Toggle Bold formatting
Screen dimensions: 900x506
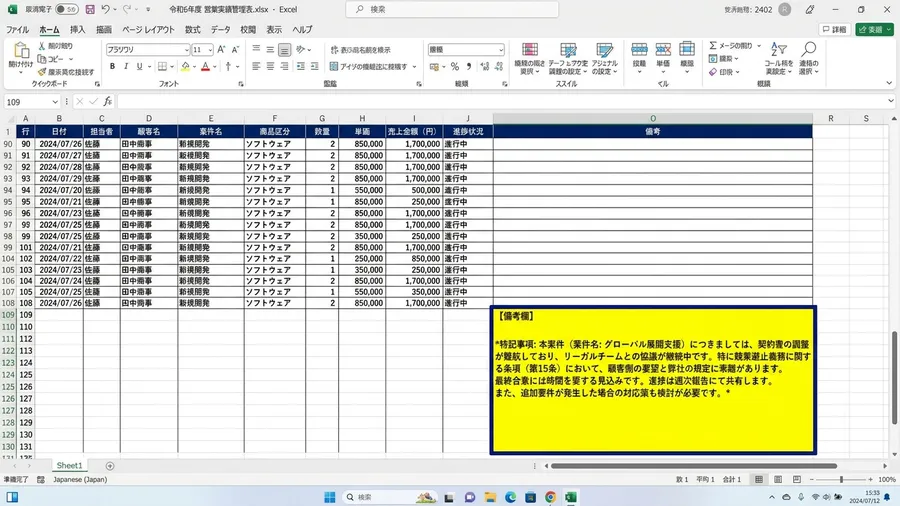pos(112,67)
